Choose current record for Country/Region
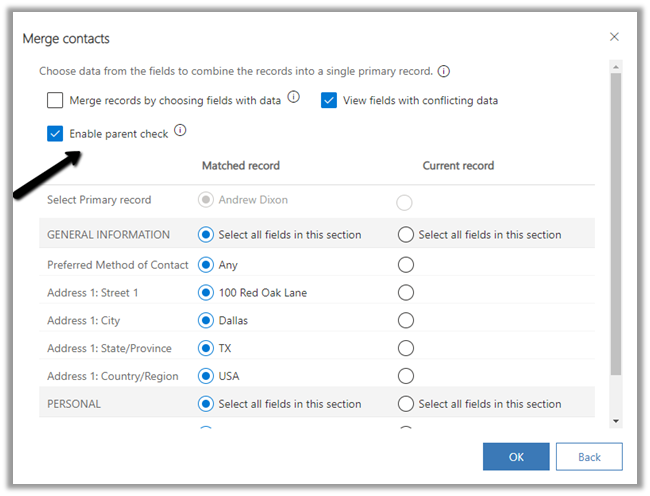Screen dimensions: 650x496 [406, 377]
